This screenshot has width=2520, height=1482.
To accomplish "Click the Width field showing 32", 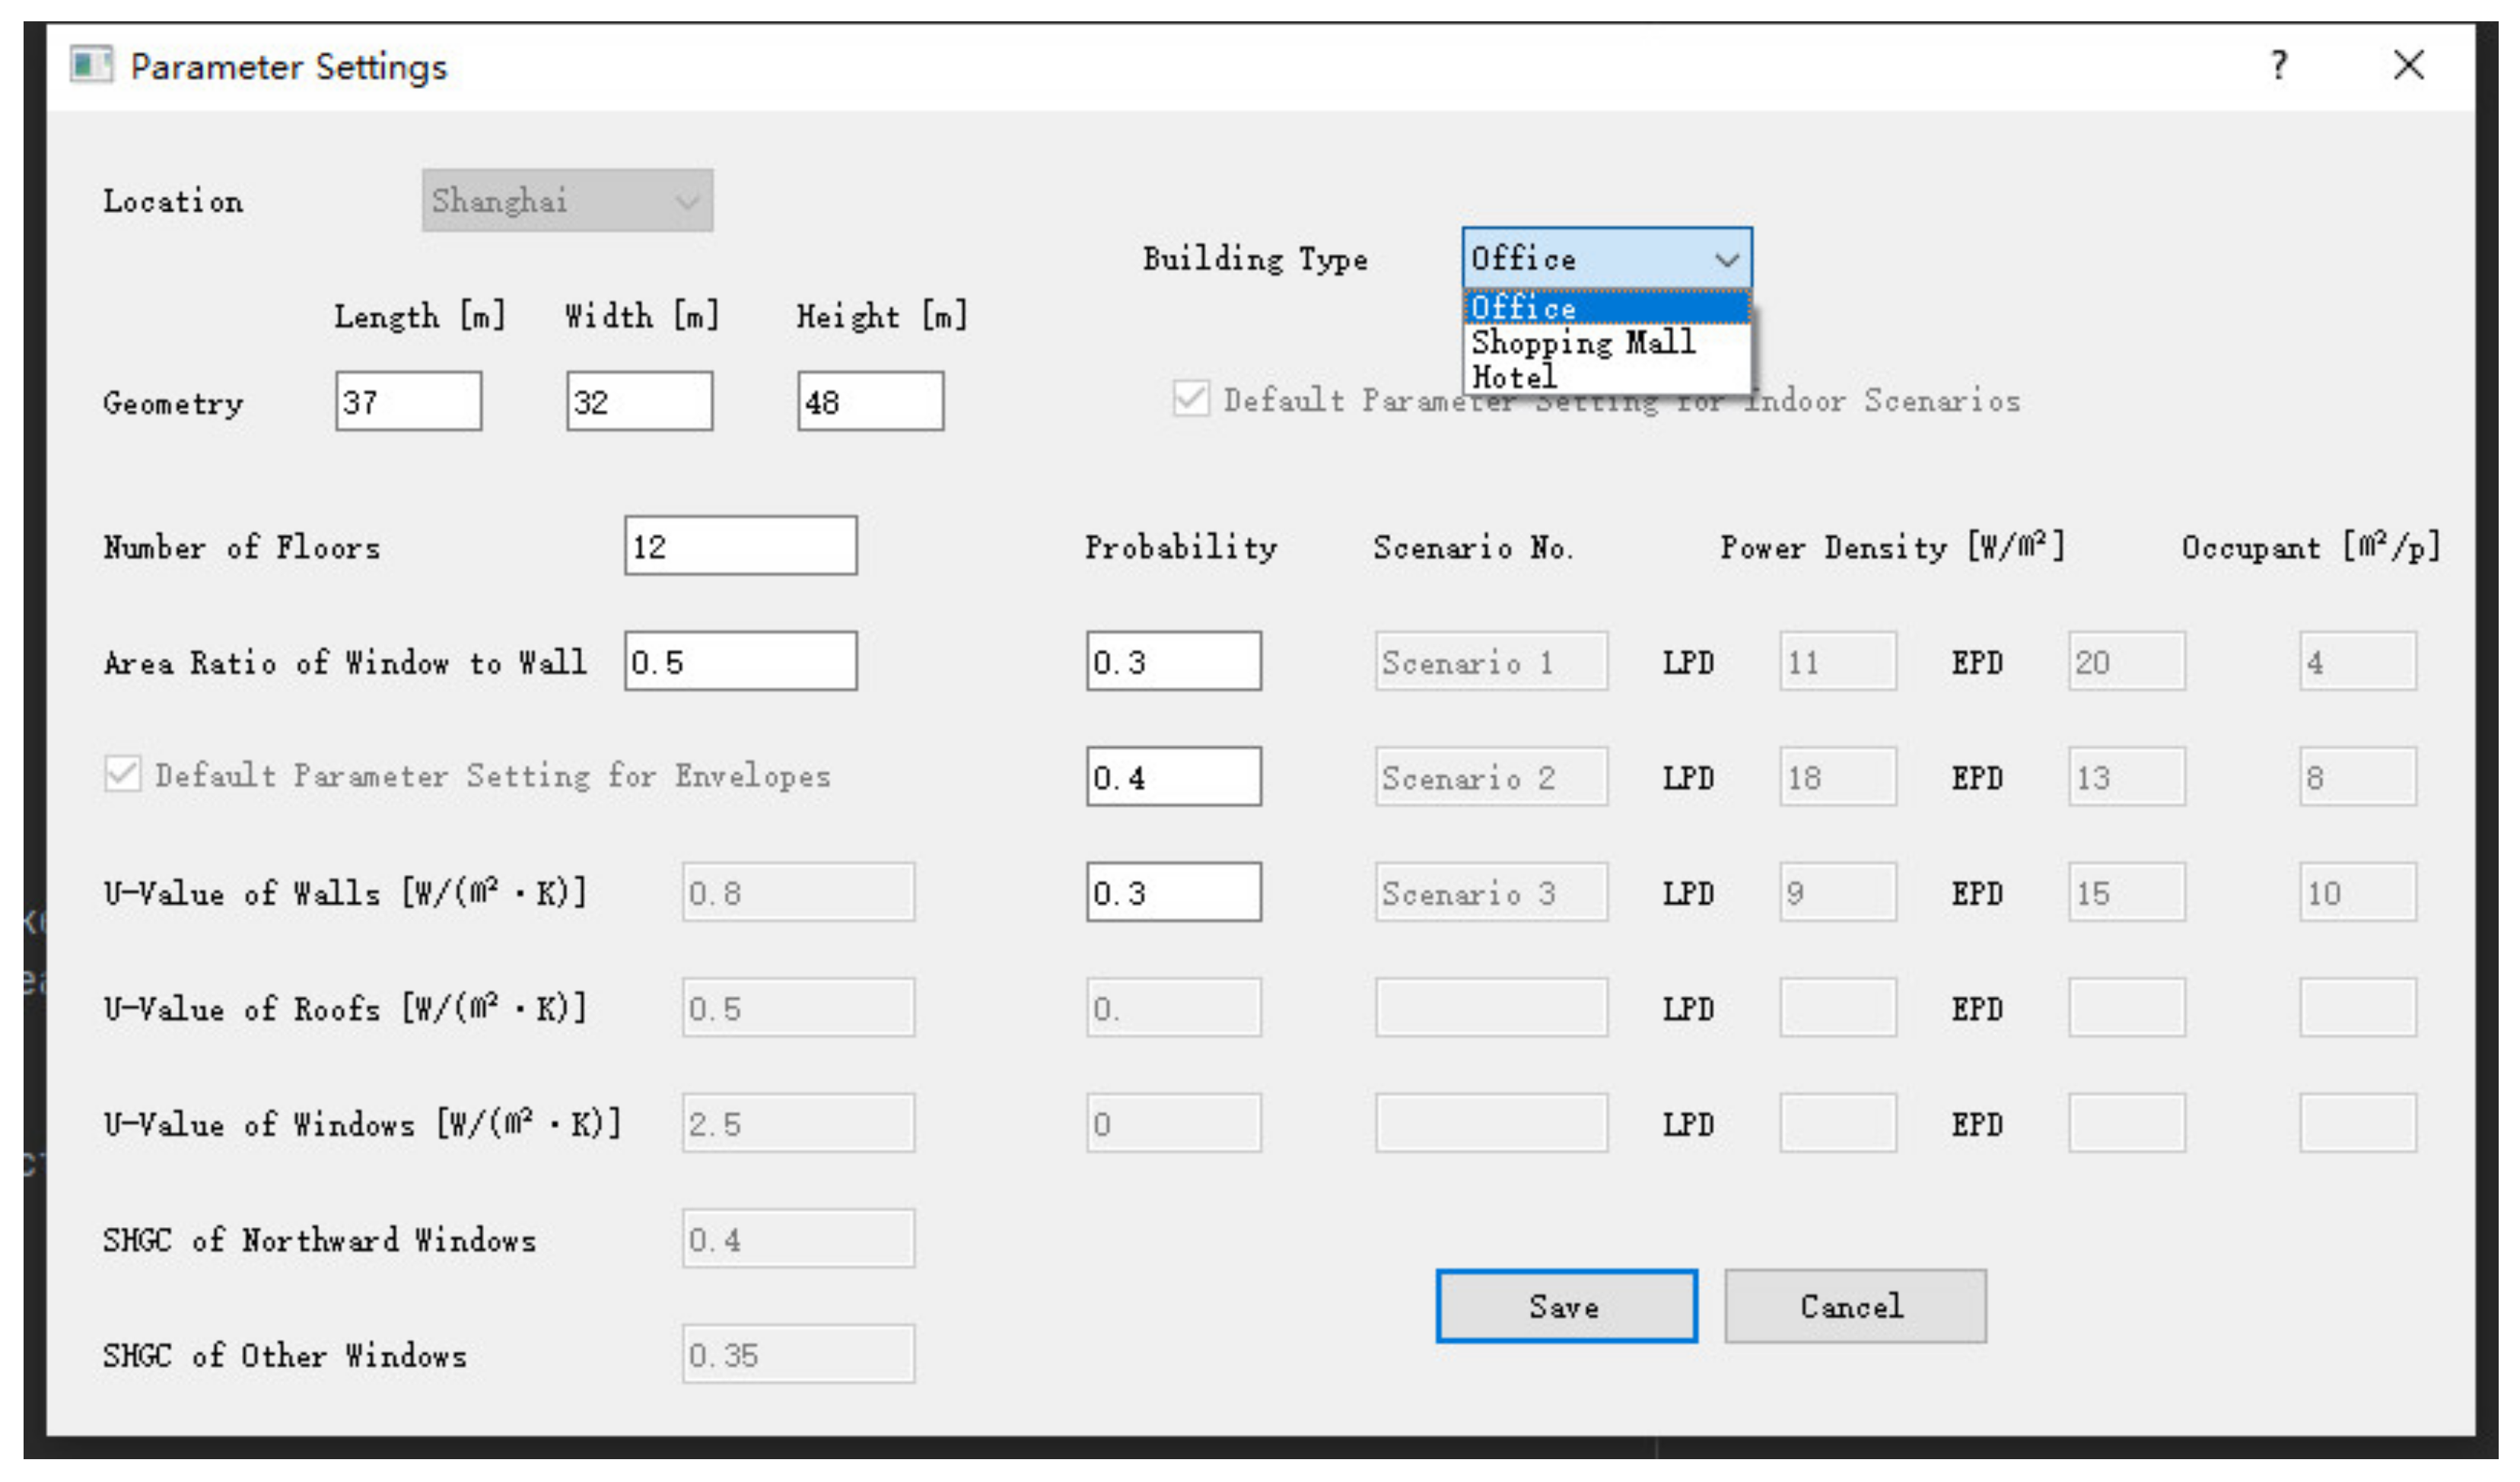I will [x=639, y=402].
